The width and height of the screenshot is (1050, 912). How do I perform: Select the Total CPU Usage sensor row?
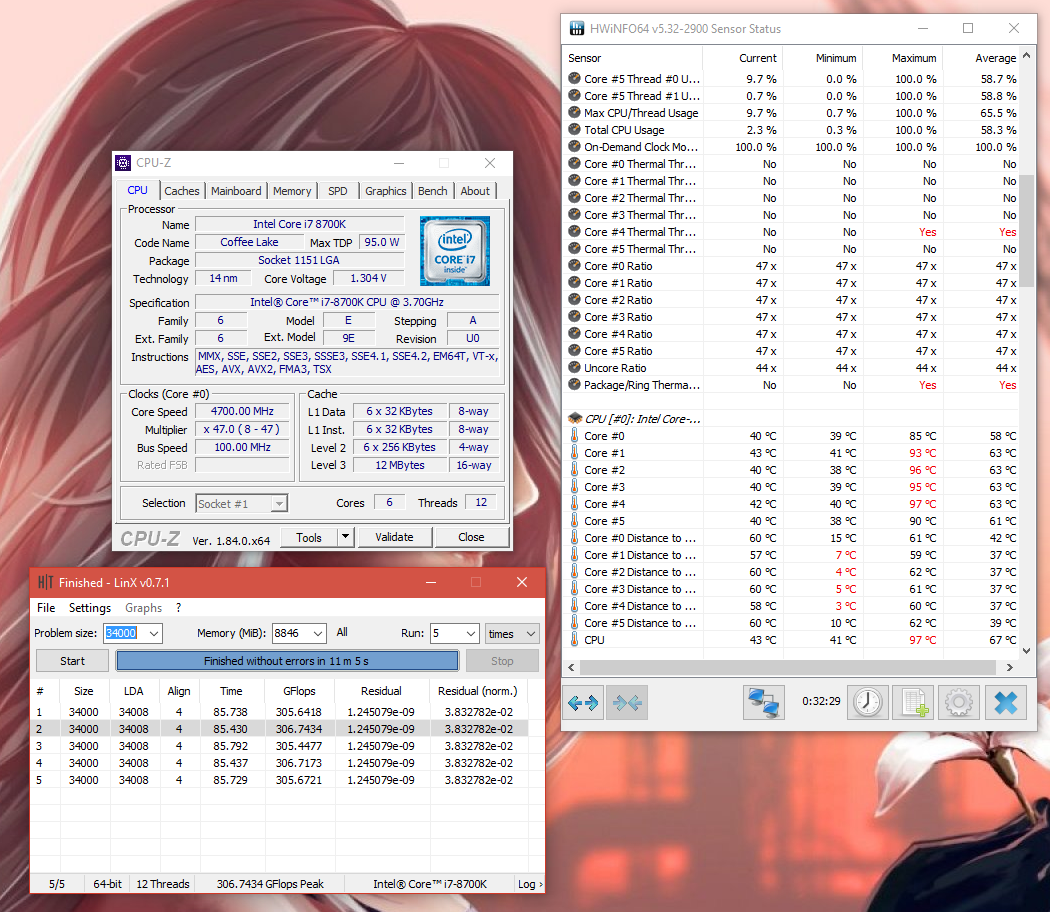click(x=792, y=130)
